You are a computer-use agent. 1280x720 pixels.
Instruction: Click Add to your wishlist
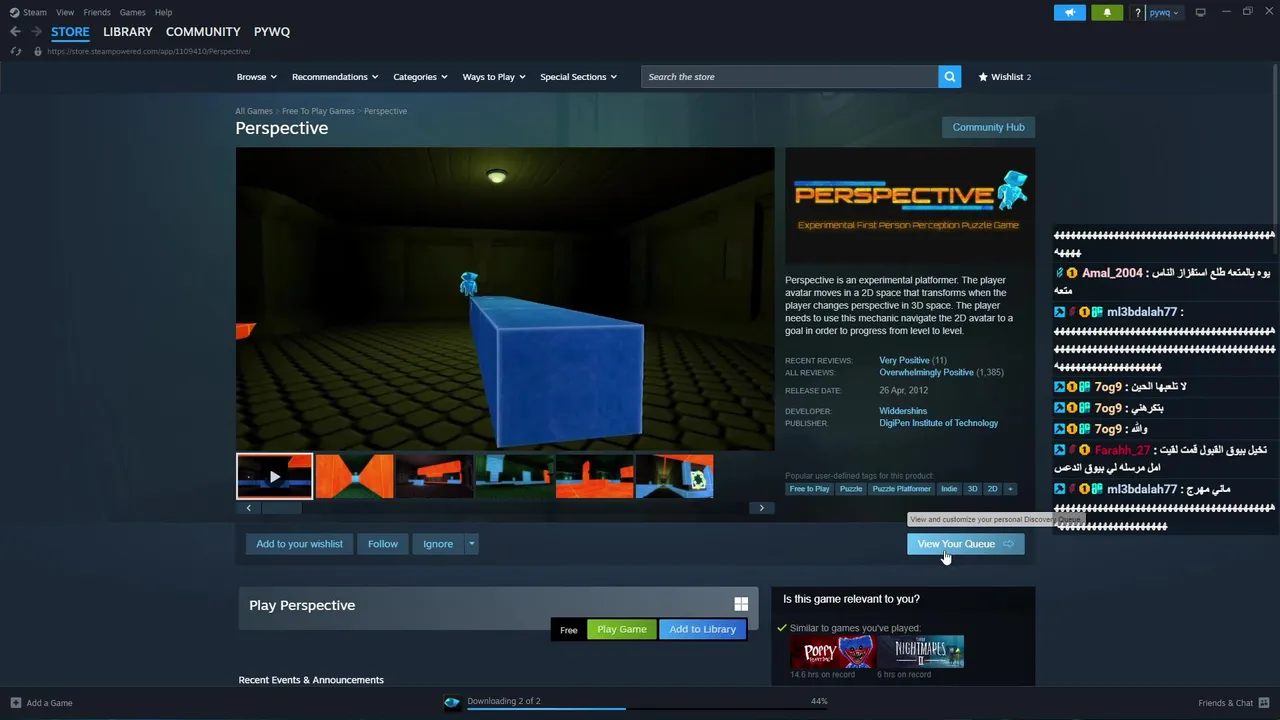(299, 544)
